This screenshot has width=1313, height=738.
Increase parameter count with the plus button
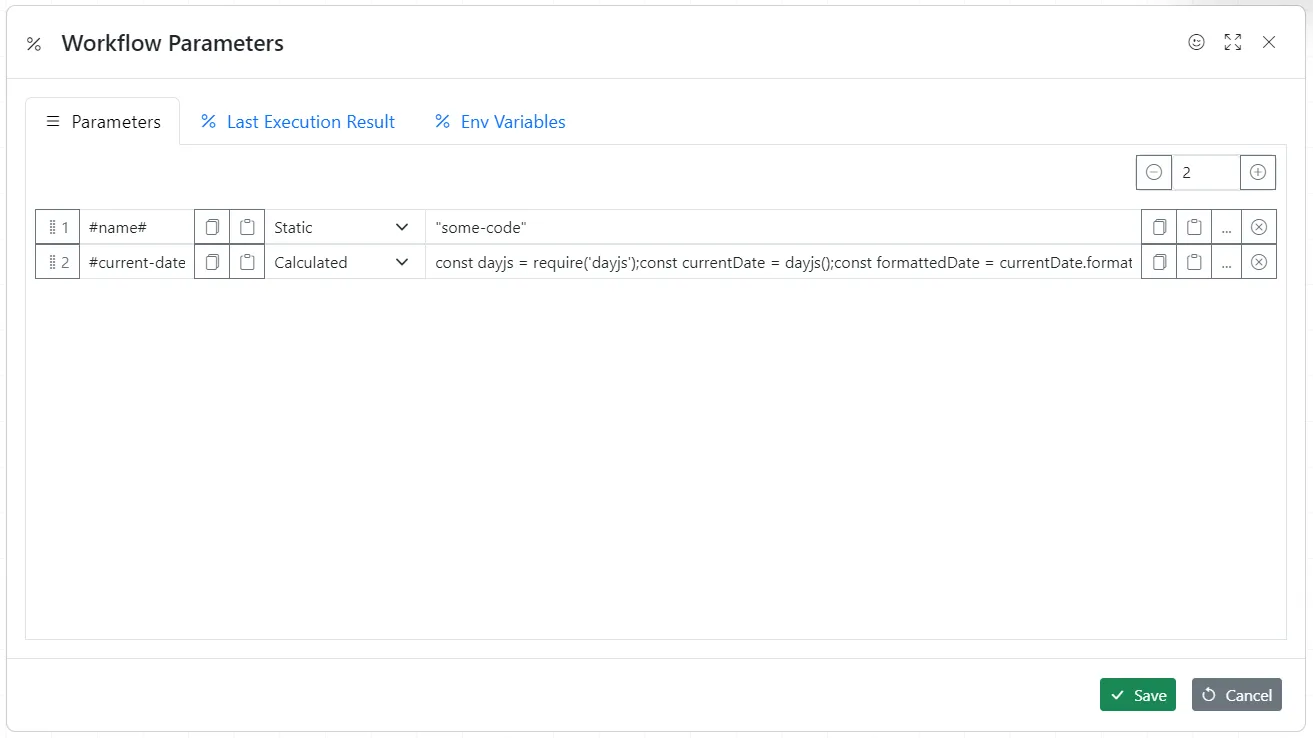click(1257, 171)
